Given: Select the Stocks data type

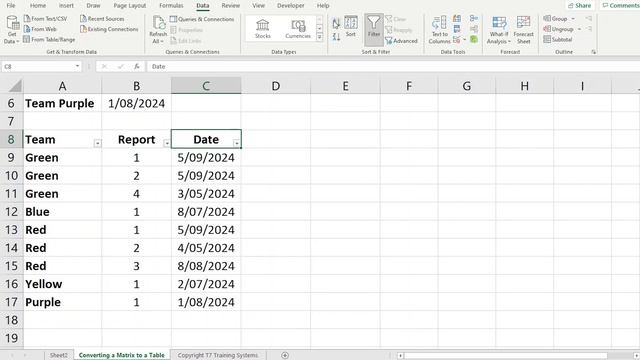Looking at the screenshot, I should (x=262, y=29).
